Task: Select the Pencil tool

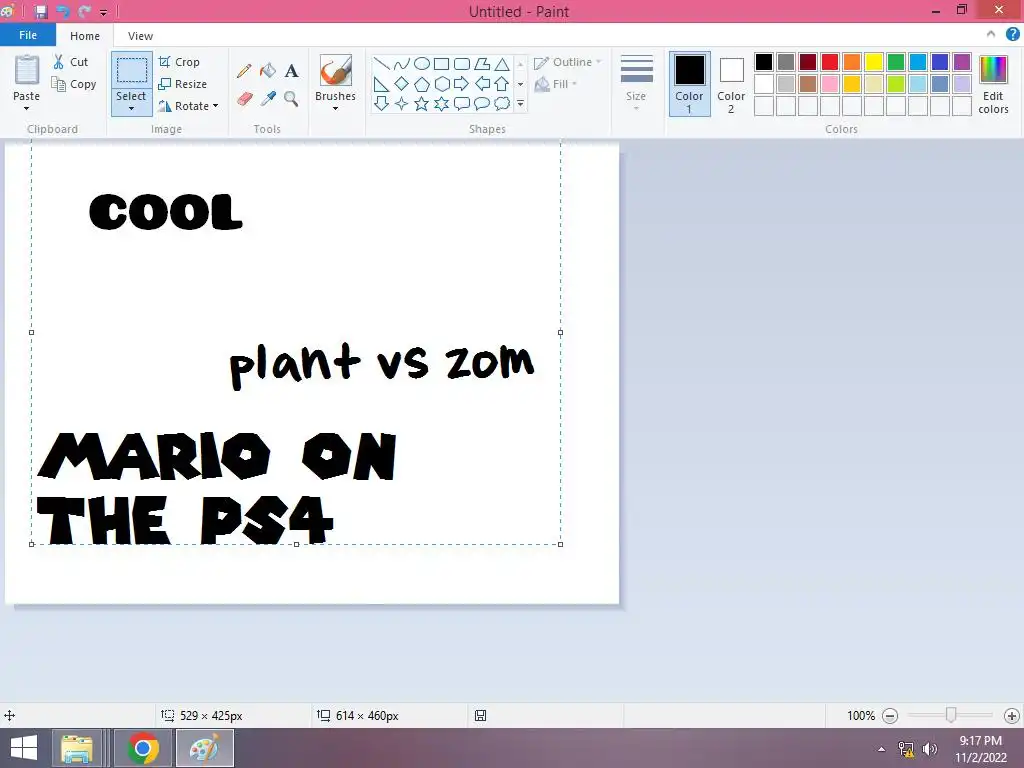Action: tap(244, 71)
